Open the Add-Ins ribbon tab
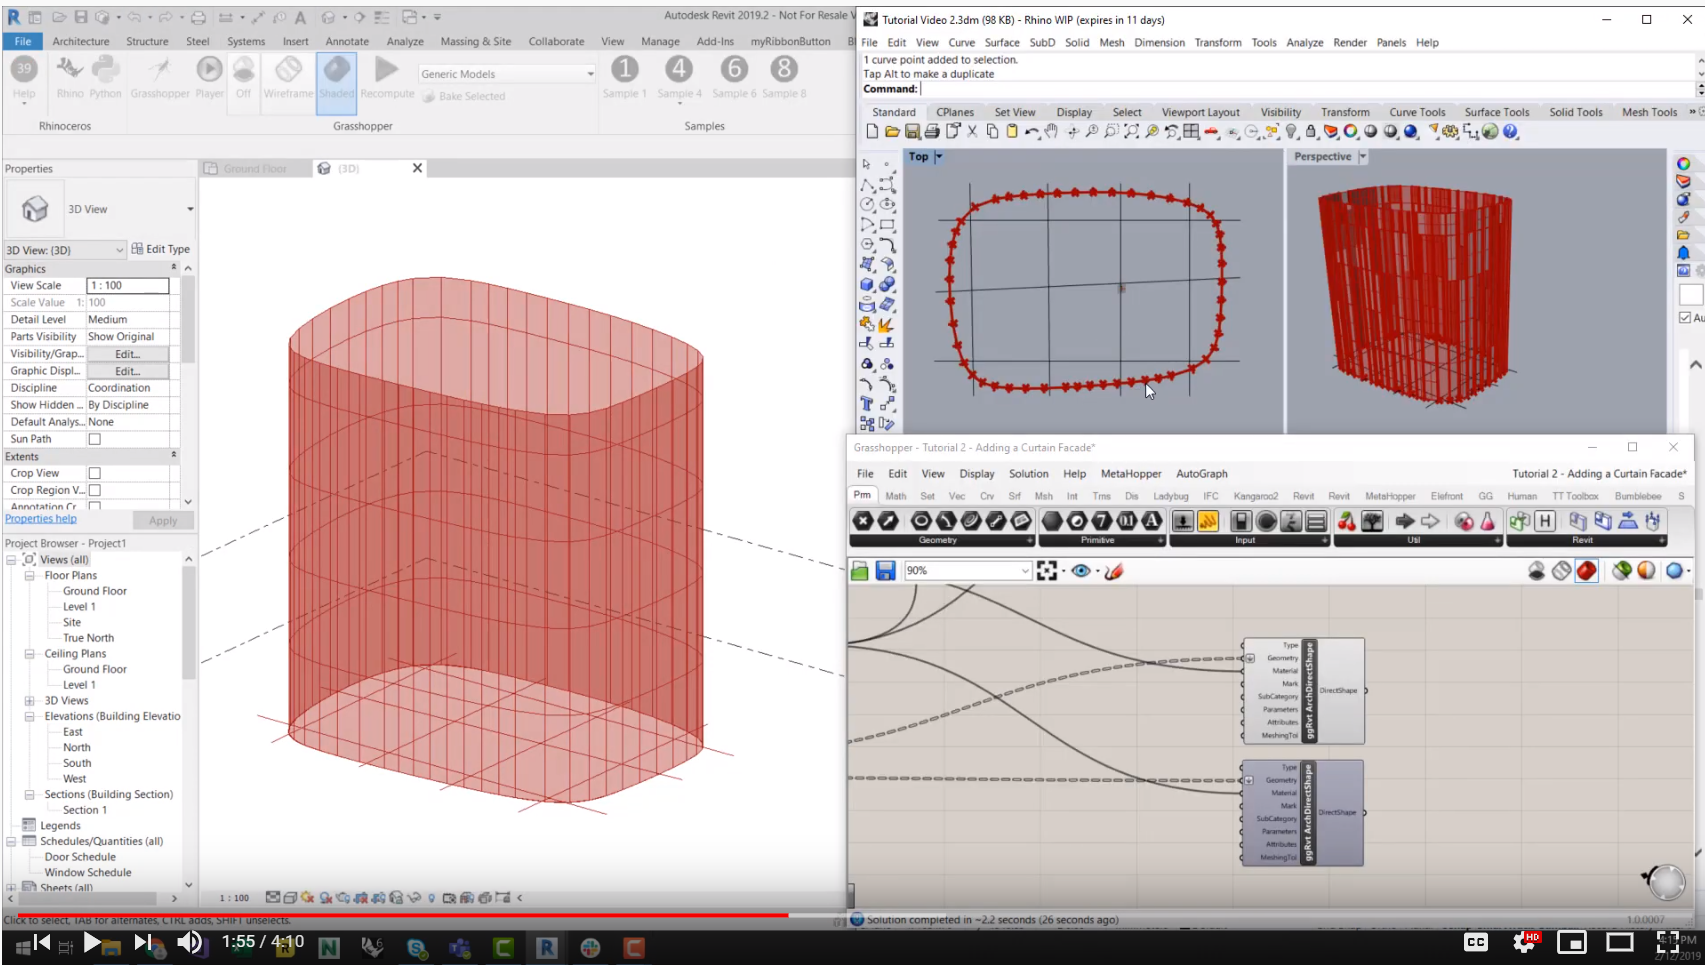The width and height of the screenshot is (1705, 965). 715,41
